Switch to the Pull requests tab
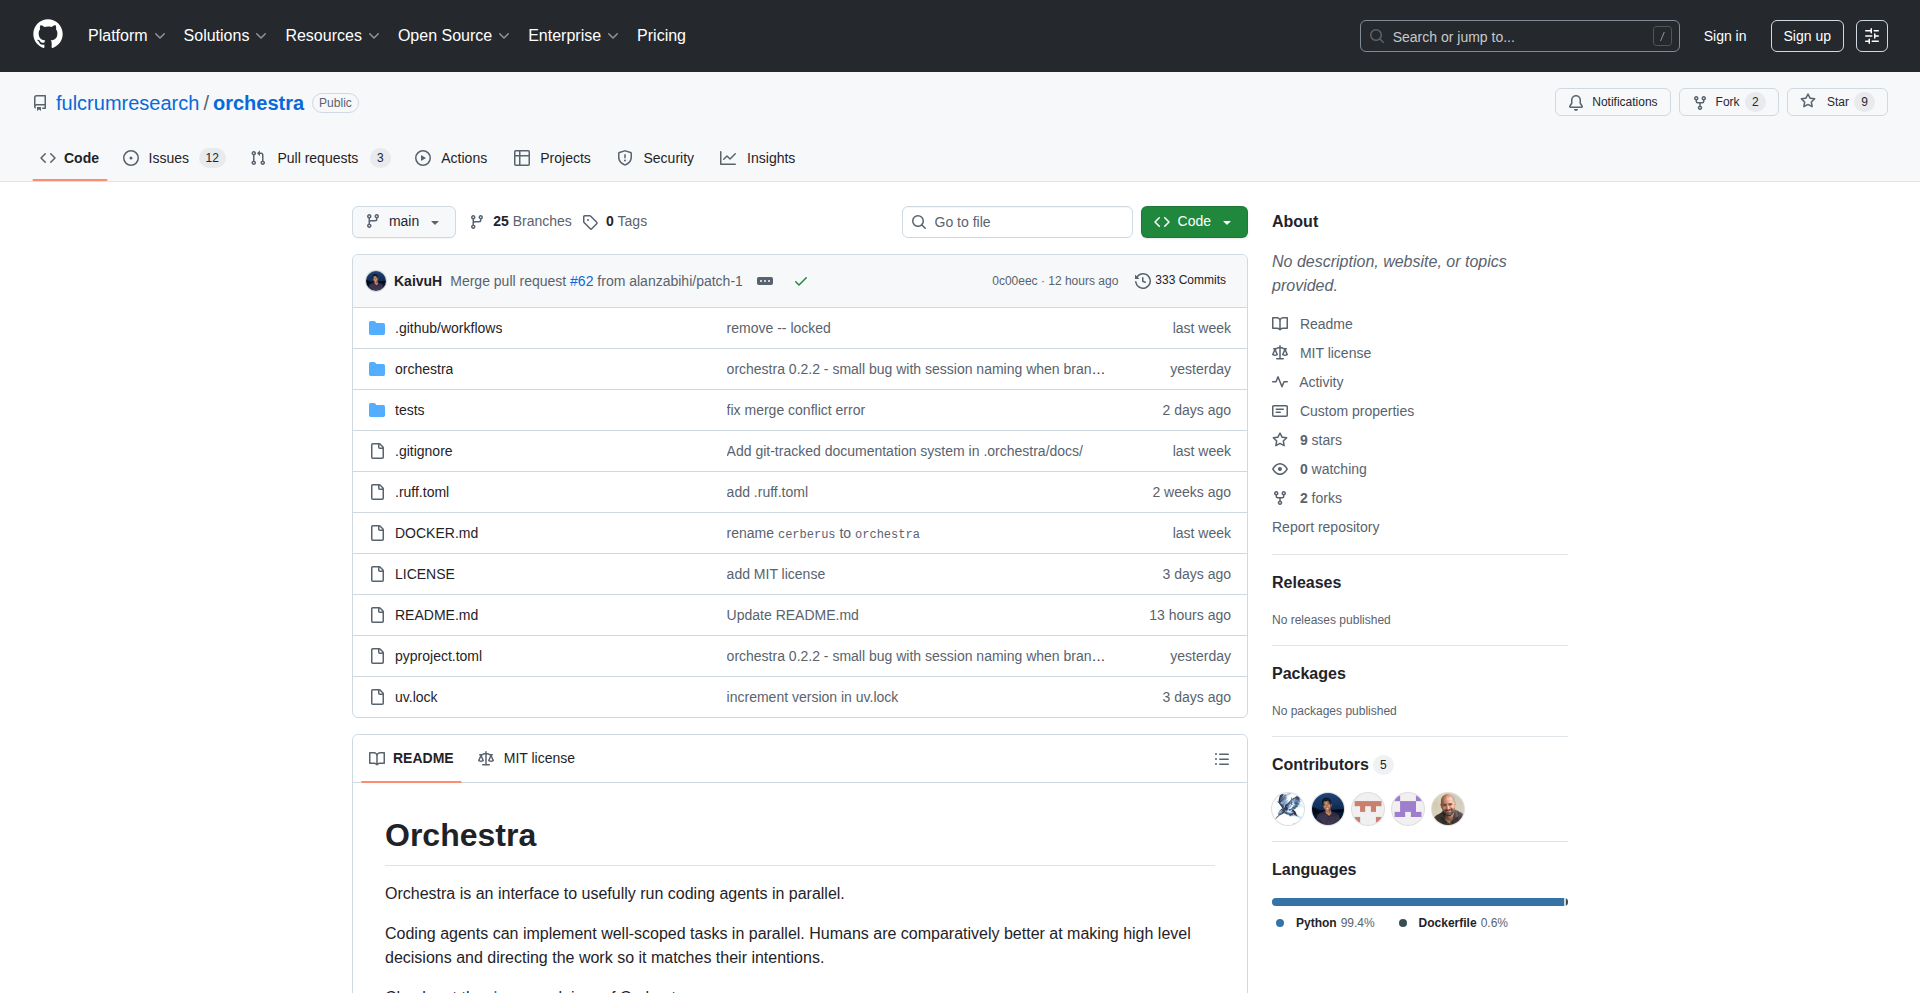The height and width of the screenshot is (993, 1920). coord(319,158)
